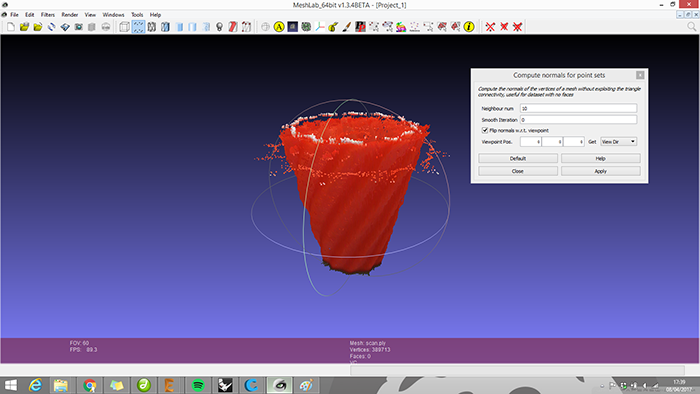Viewport: 700px width, 394px height.
Task: Open the Windows menu
Action: tap(113, 15)
